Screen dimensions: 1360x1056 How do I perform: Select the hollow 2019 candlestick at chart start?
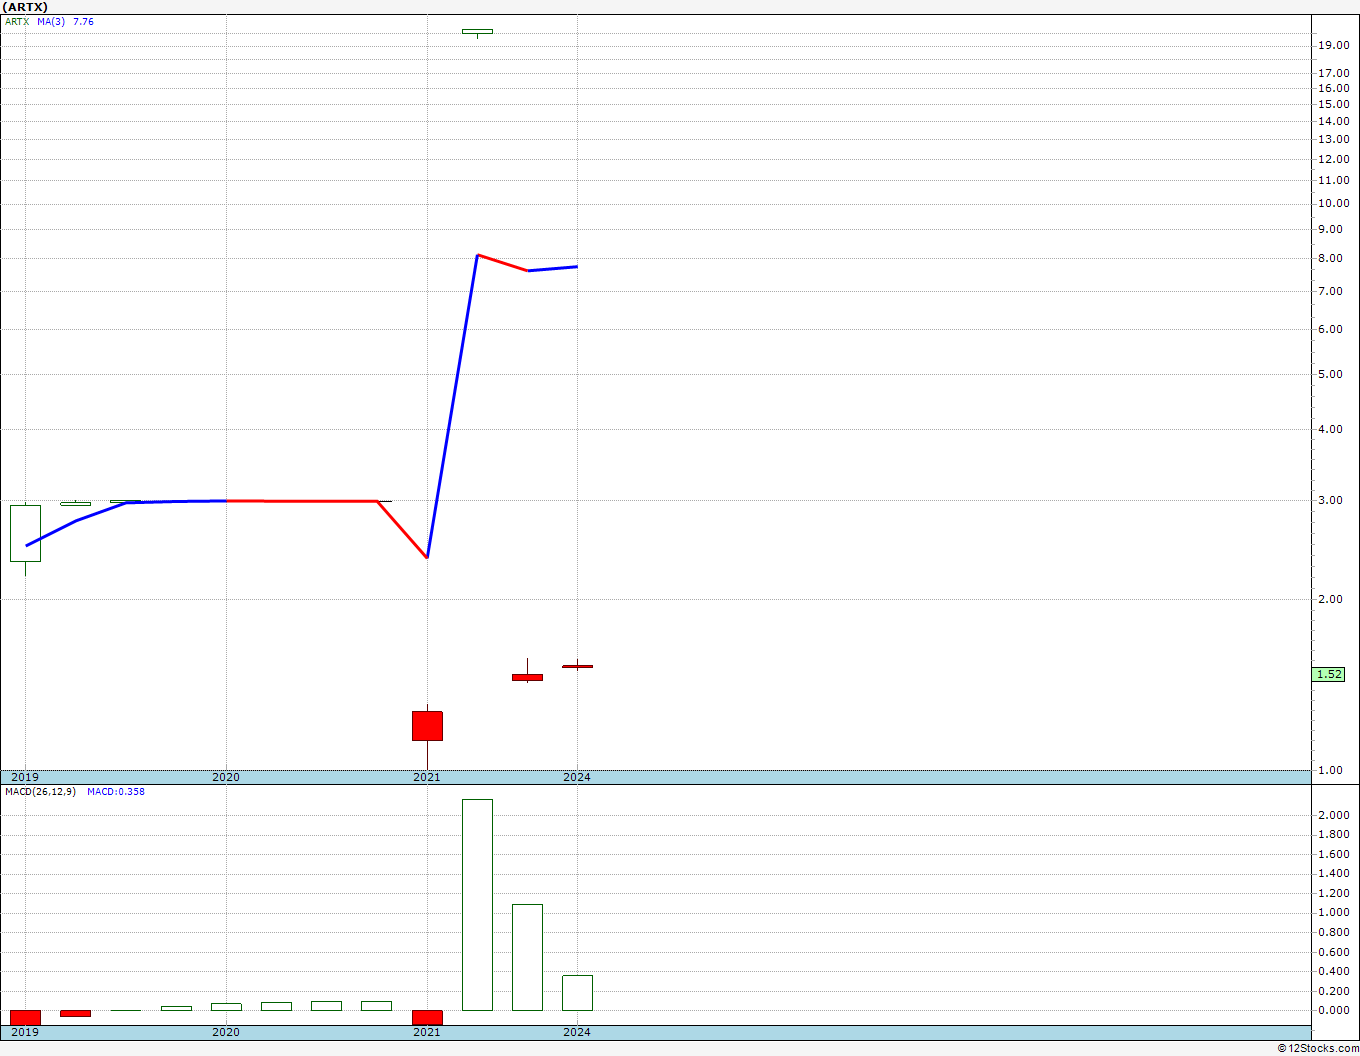25,533
